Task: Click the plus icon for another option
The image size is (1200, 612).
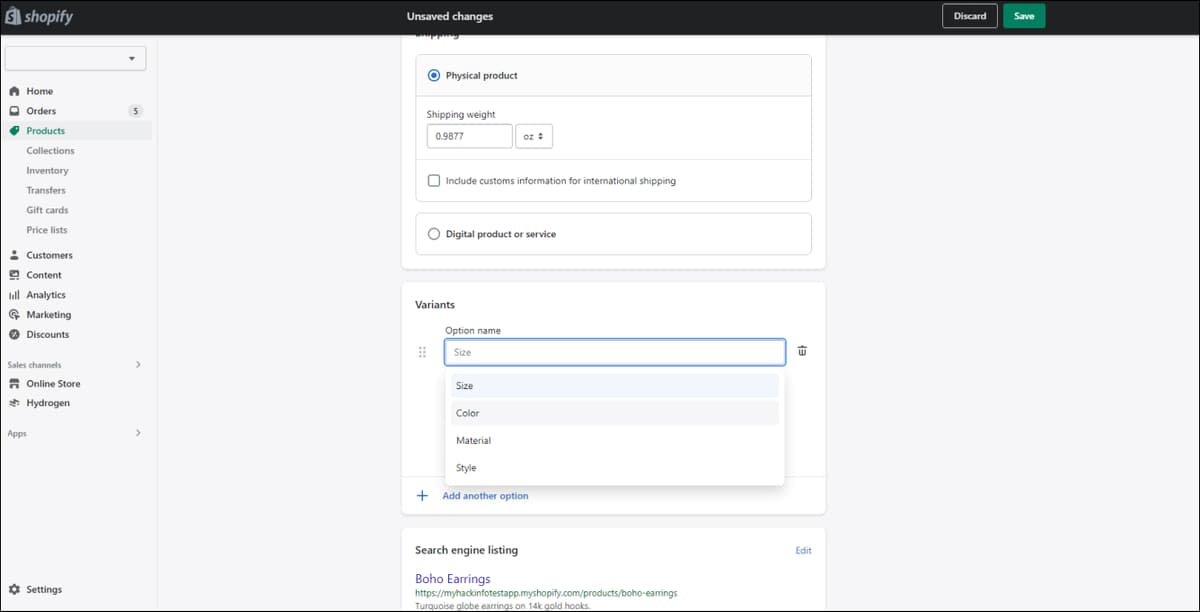Action: point(422,496)
